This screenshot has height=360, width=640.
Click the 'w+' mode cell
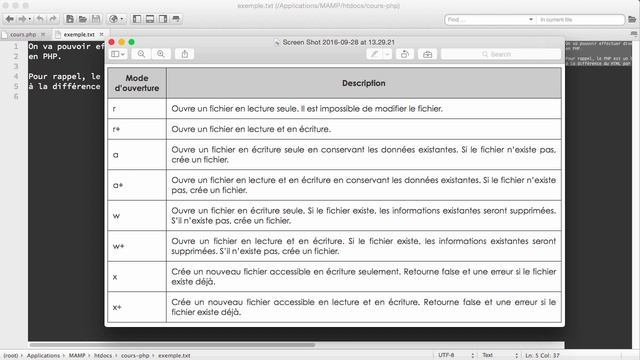[137, 246]
